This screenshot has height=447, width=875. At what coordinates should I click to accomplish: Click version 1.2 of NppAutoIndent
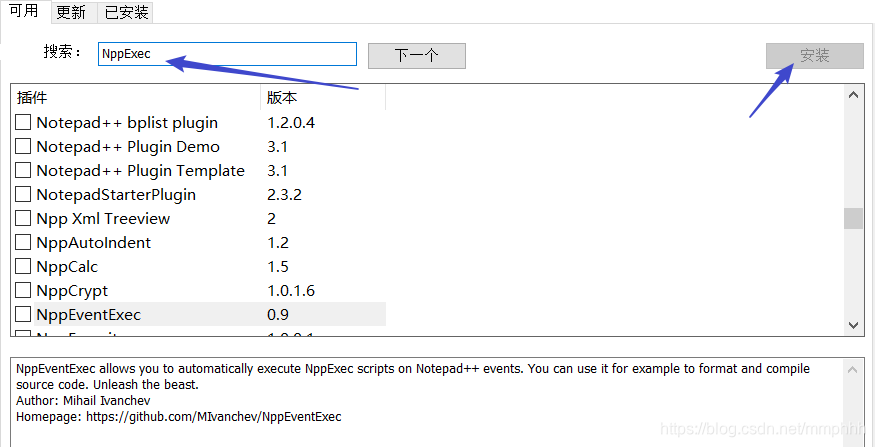[278, 242]
